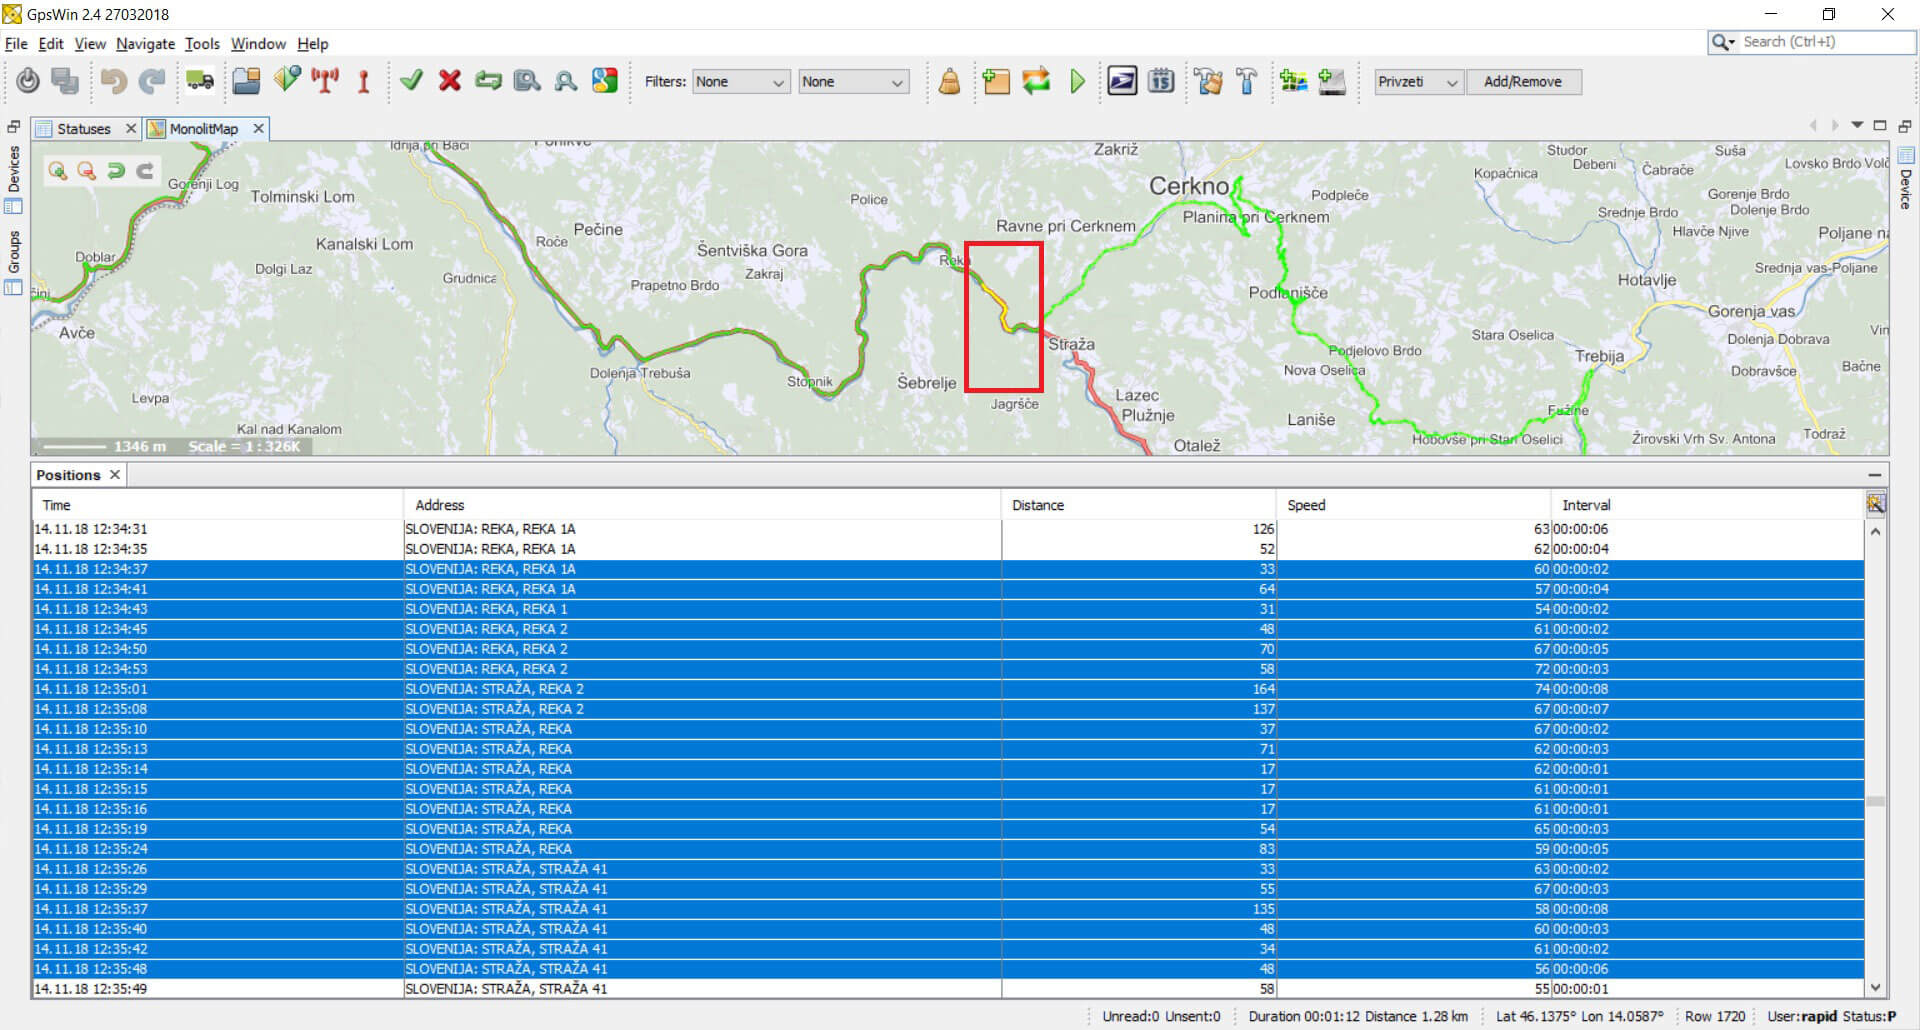Click the red single pin icon
Viewport: 1920px width, 1030px height.
click(364, 81)
